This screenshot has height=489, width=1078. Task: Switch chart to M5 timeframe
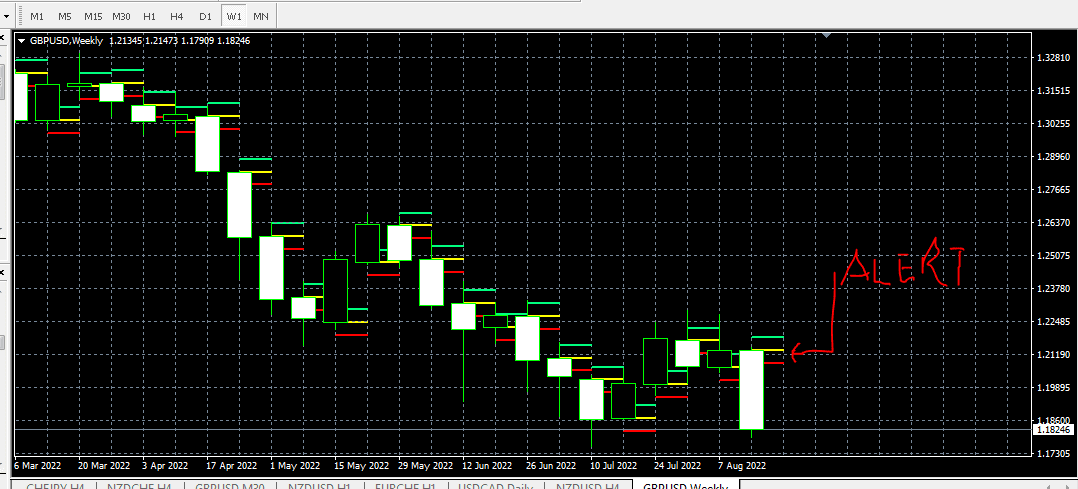pyautogui.click(x=65, y=16)
